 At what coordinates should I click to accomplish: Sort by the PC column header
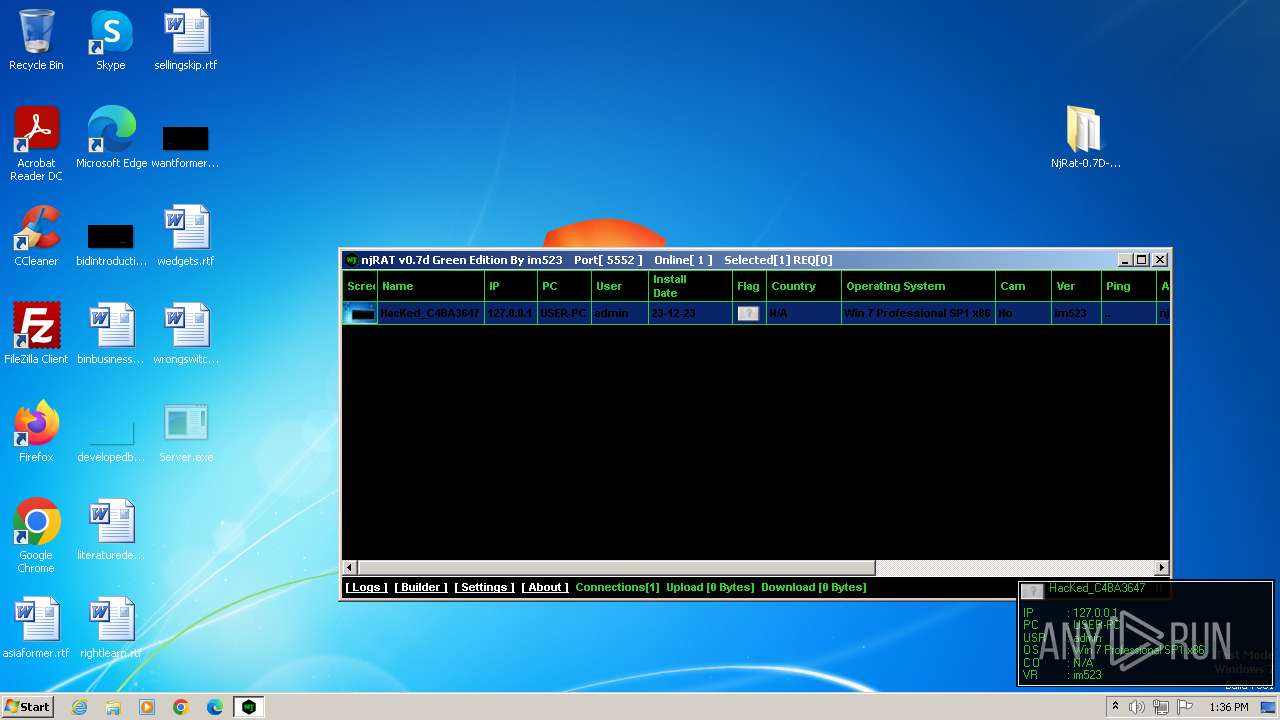[565, 286]
